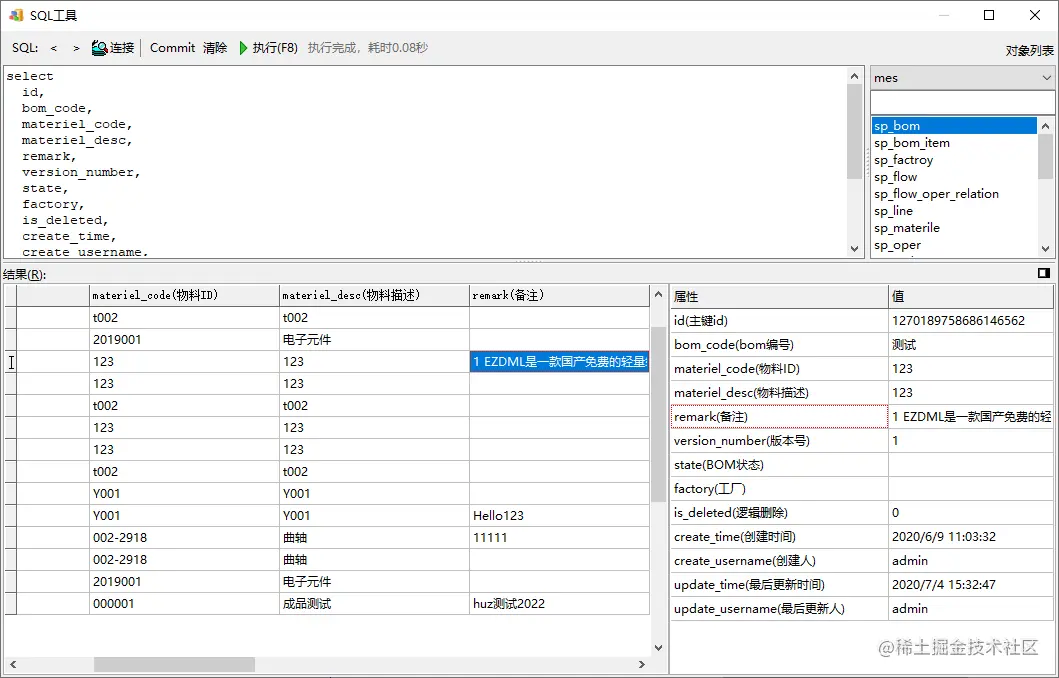Viewport: 1059px width, 678px height.
Task: Click the 对象列表 label
Action: pyautogui.click(x=1029, y=51)
